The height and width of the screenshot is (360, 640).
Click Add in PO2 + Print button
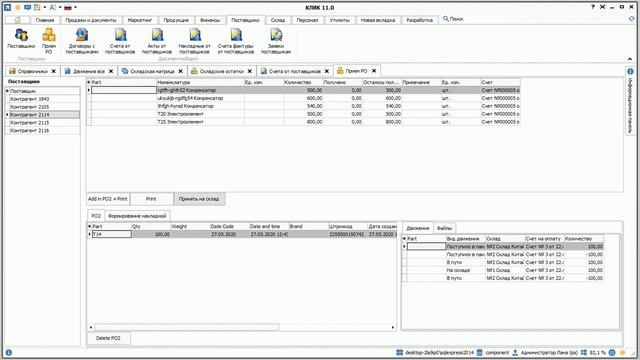click(x=108, y=199)
